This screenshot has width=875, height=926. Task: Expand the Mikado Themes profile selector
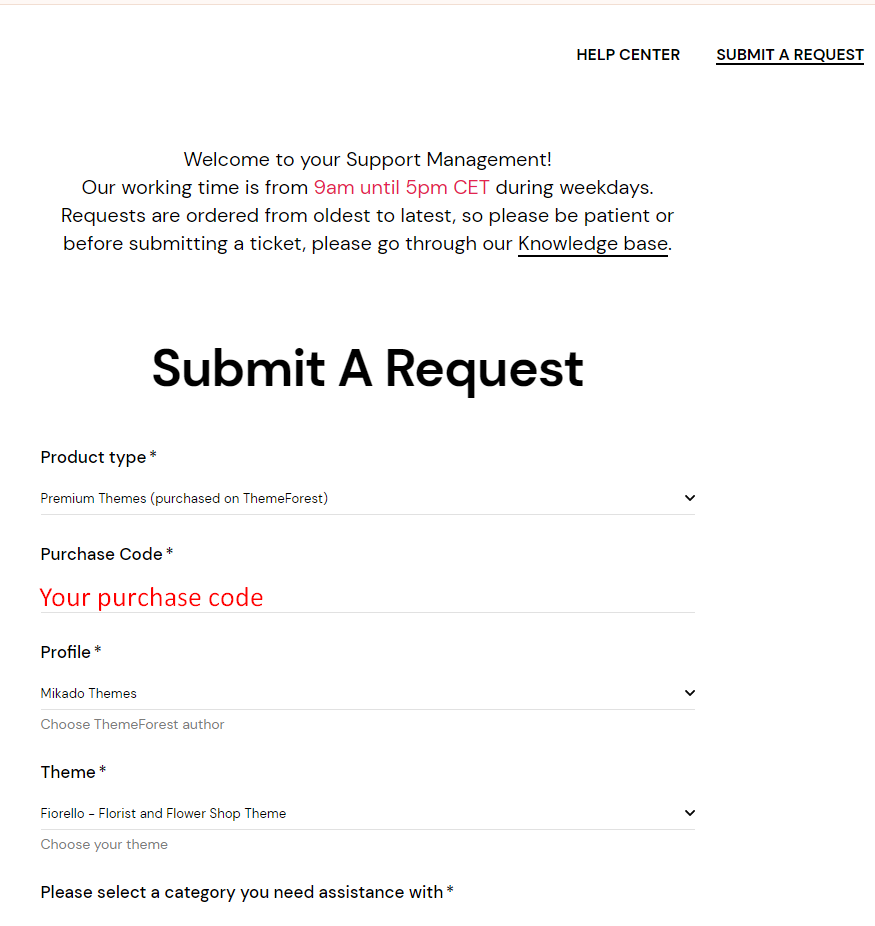click(x=367, y=693)
